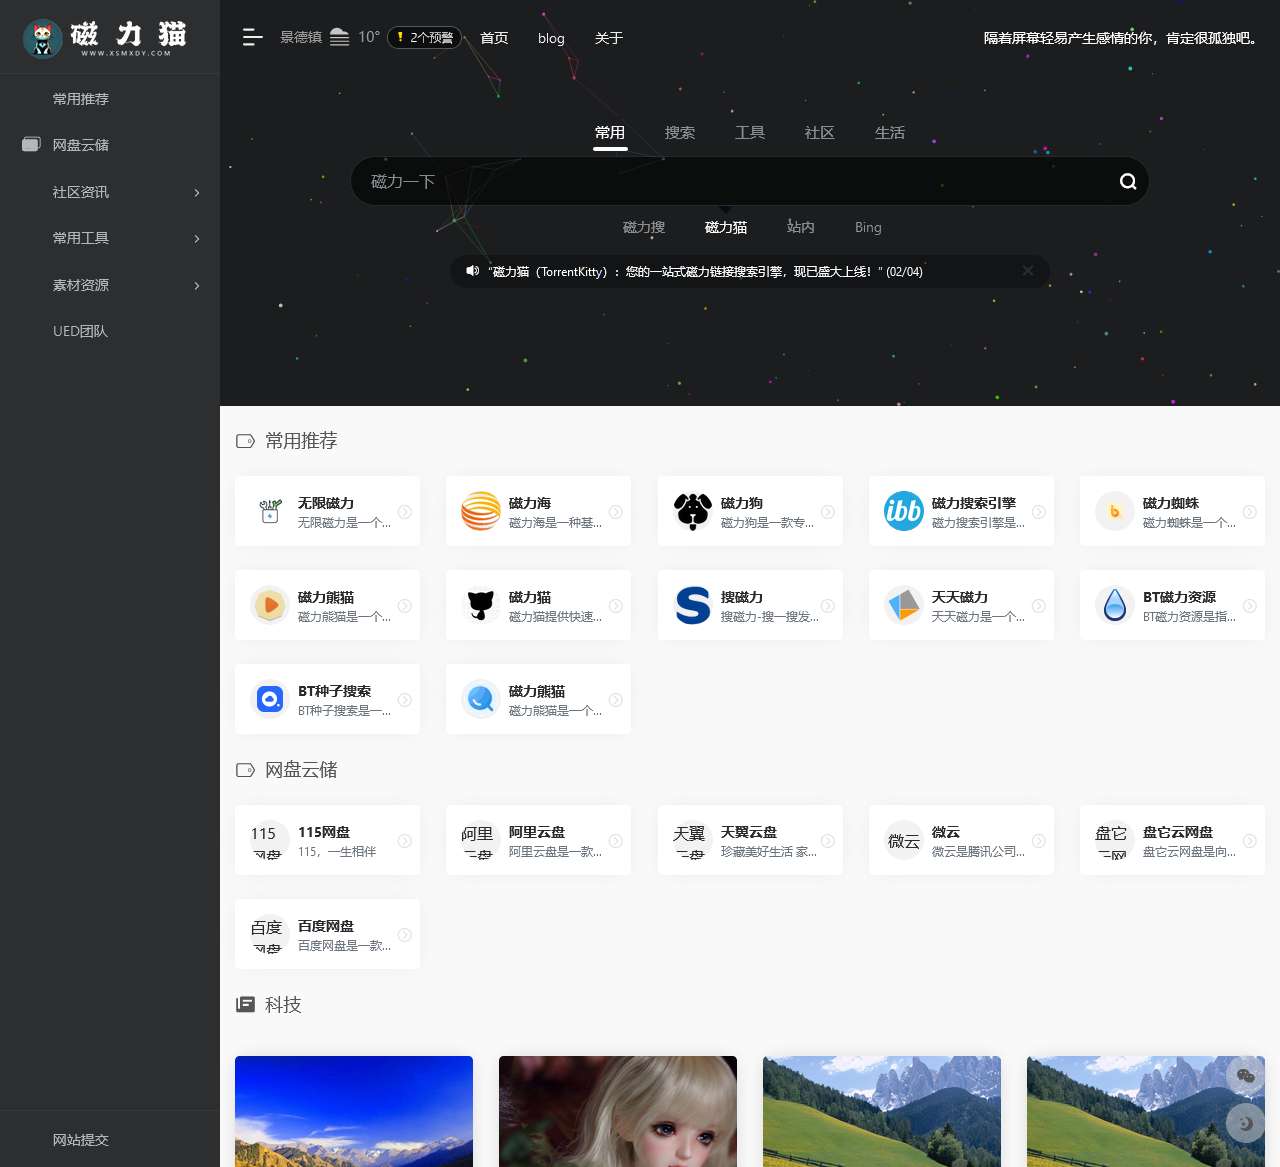Viewport: 1280px width, 1167px height.
Task: Click the 磁力海 orange globe icon
Action: coord(481,511)
